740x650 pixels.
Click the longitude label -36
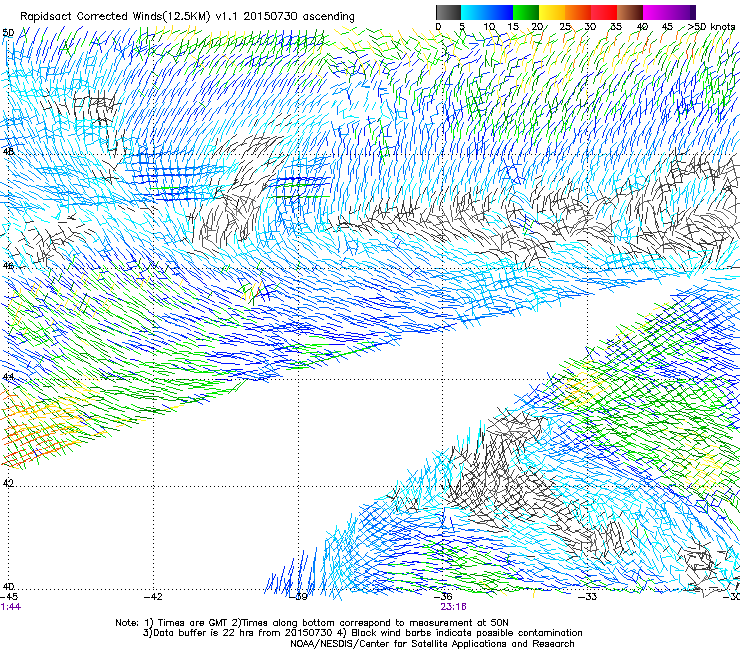(x=443, y=597)
